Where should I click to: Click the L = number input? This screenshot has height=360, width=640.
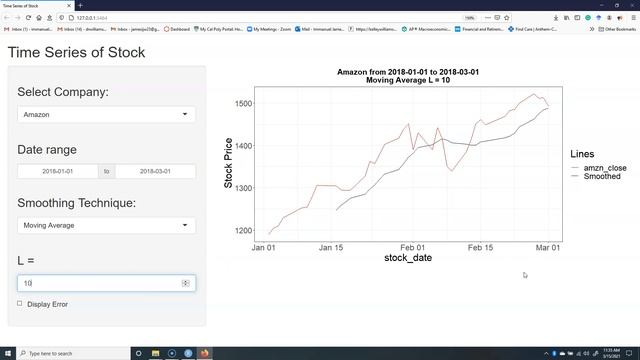[106, 283]
